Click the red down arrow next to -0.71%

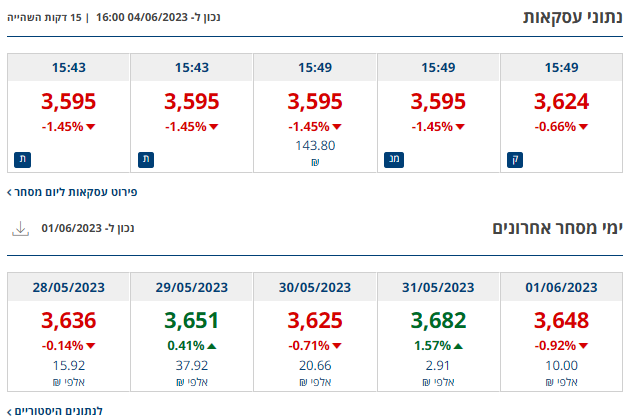(337, 346)
